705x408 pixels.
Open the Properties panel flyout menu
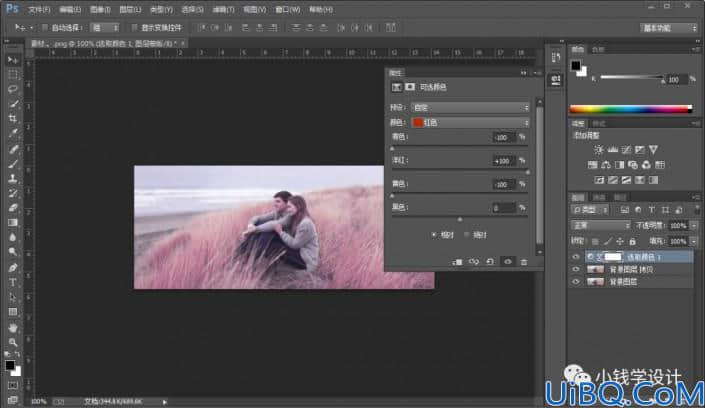(x=537, y=73)
